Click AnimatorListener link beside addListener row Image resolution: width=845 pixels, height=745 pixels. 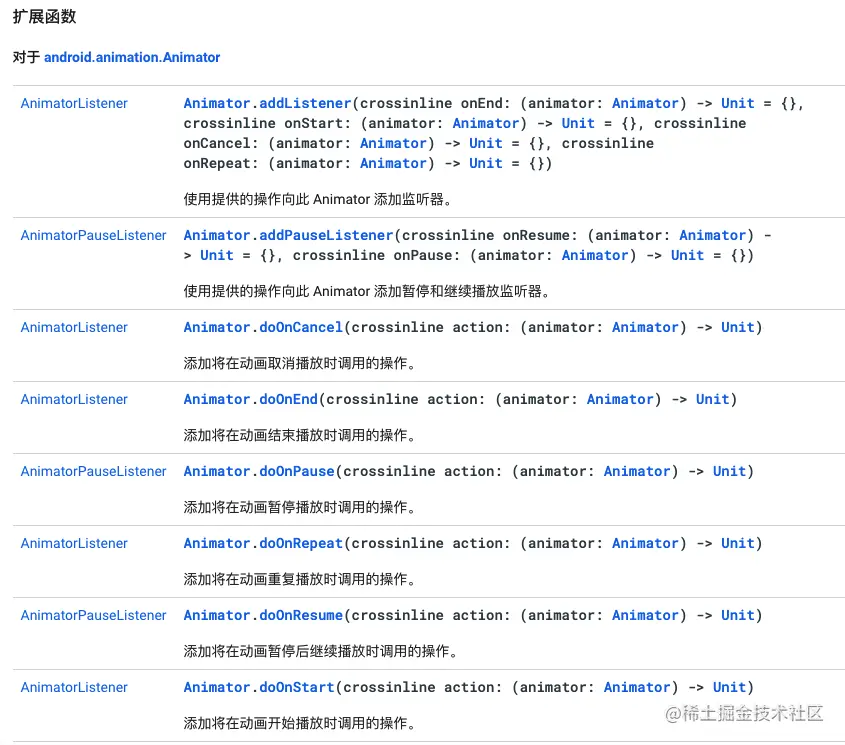point(74,103)
